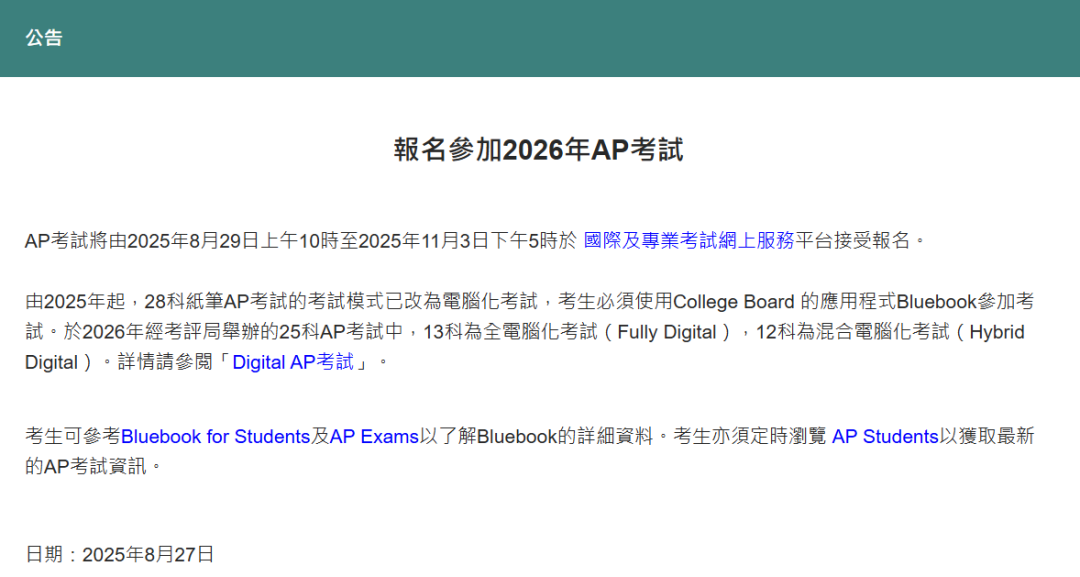Image resolution: width=1080 pixels, height=577 pixels.
Task: Click the "College Board" text
Action: (x=734, y=302)
